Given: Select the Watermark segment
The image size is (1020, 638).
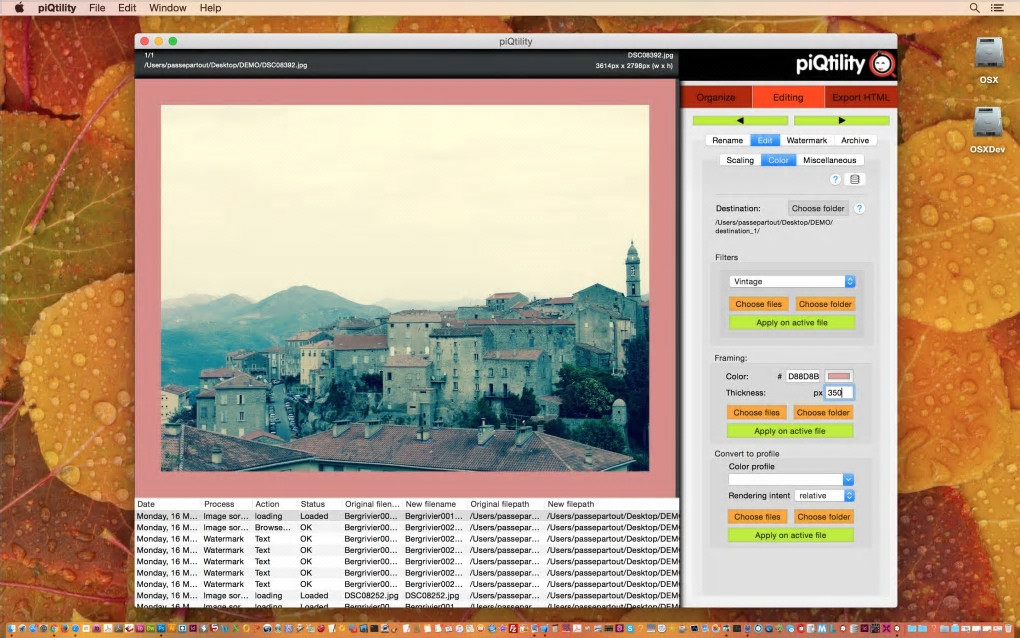Looking at the screenshot, I should [806, 141].
